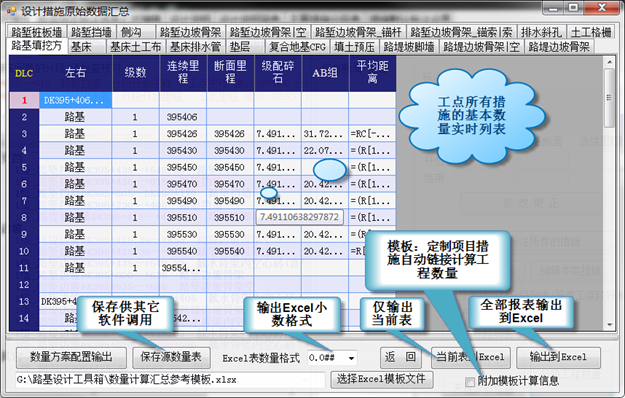Click the template file path field
Screen dimensions: 625x398
(x=171, y=380)
